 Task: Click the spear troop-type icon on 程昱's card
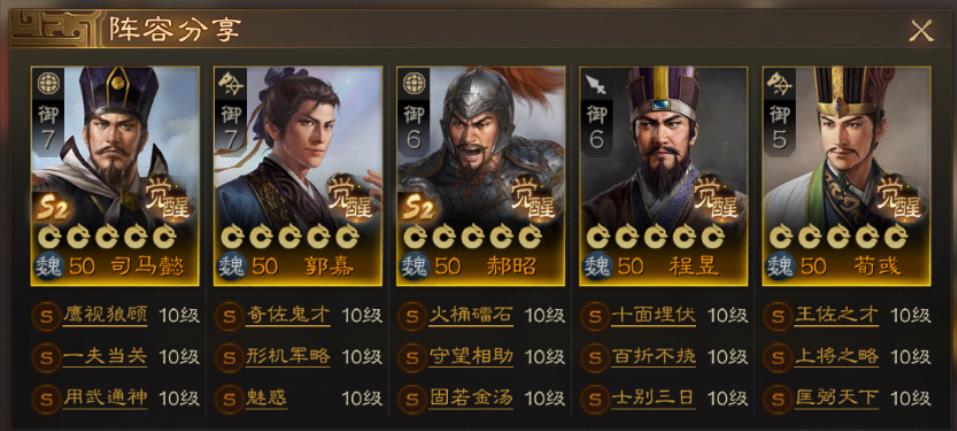pos(596,85)
